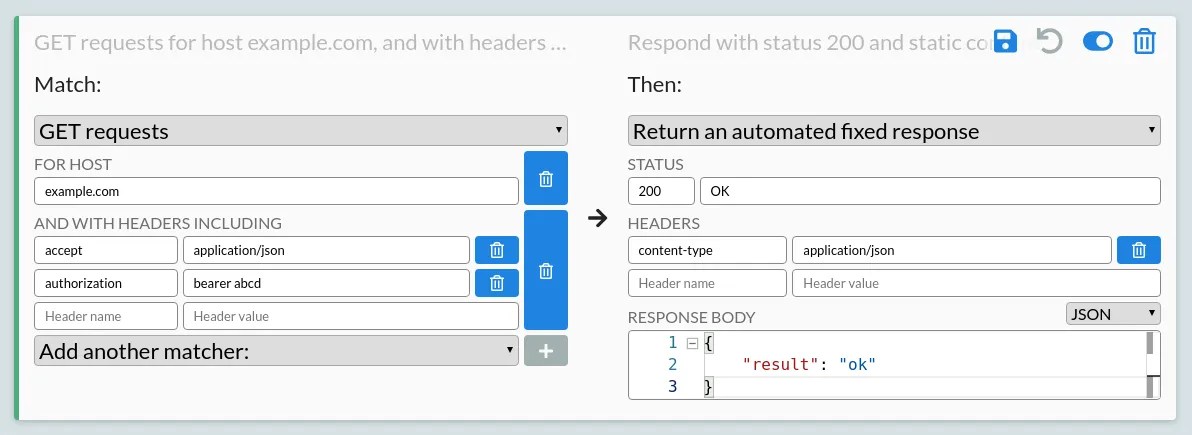Add matcher with plus button

[546, 351]
